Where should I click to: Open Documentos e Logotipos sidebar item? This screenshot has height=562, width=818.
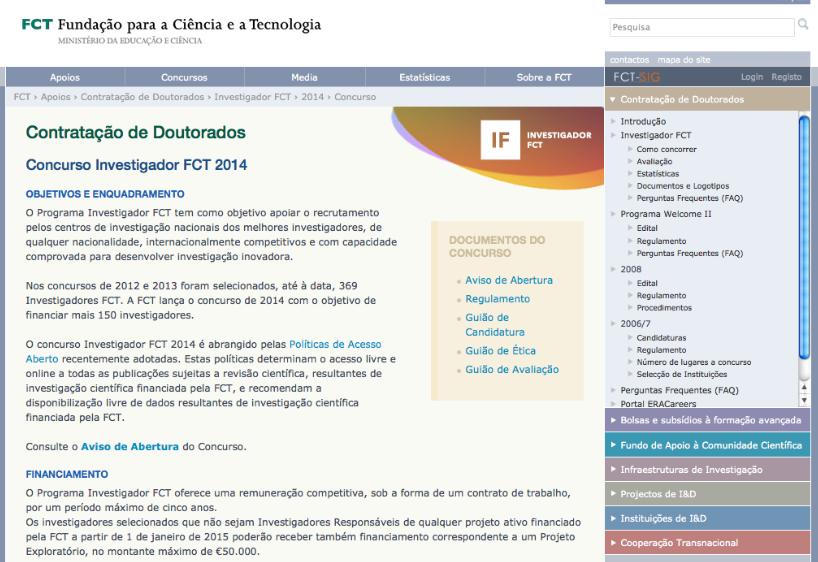pyautogui.click(x=682, y=186)
